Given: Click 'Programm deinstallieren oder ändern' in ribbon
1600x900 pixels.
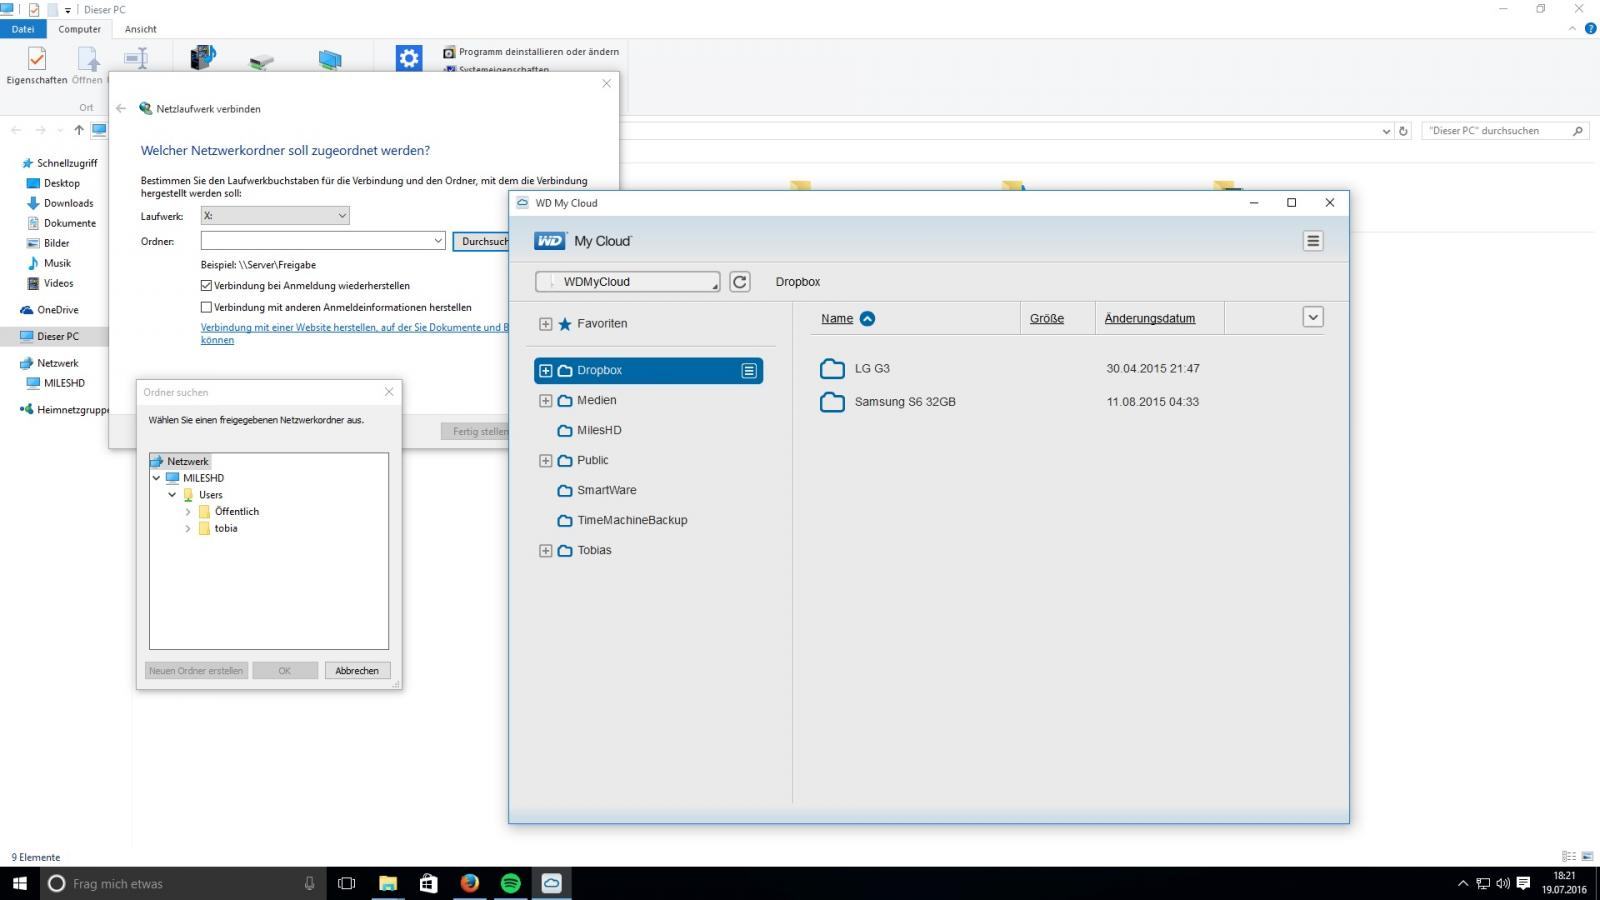Looking at the screenshot, I should (531, 52).
